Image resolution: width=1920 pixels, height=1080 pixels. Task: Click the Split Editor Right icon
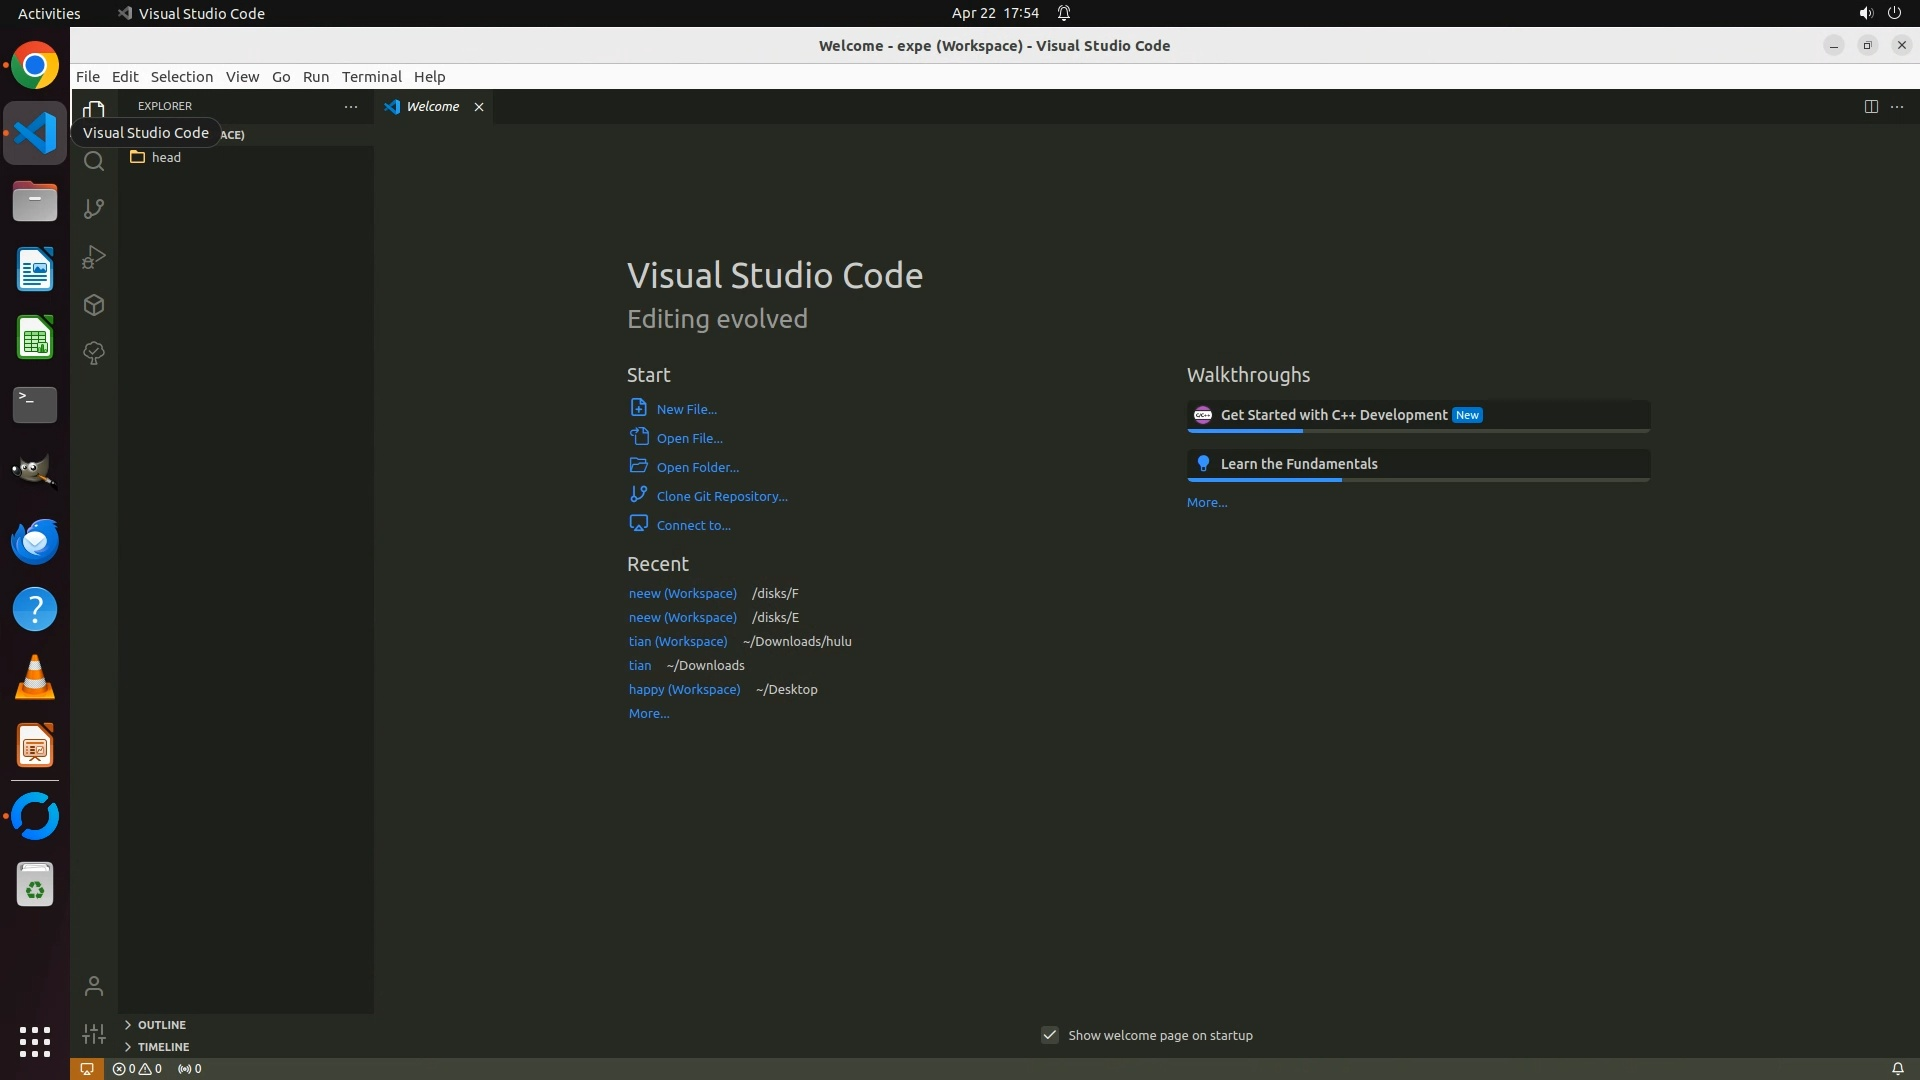[x=1870, y=107]
